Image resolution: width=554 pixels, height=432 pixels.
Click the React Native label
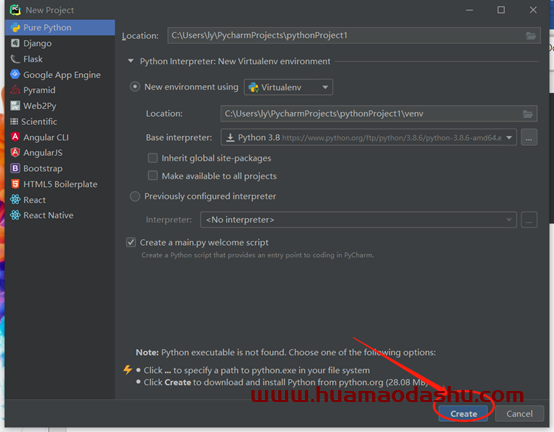coord(48,215)
